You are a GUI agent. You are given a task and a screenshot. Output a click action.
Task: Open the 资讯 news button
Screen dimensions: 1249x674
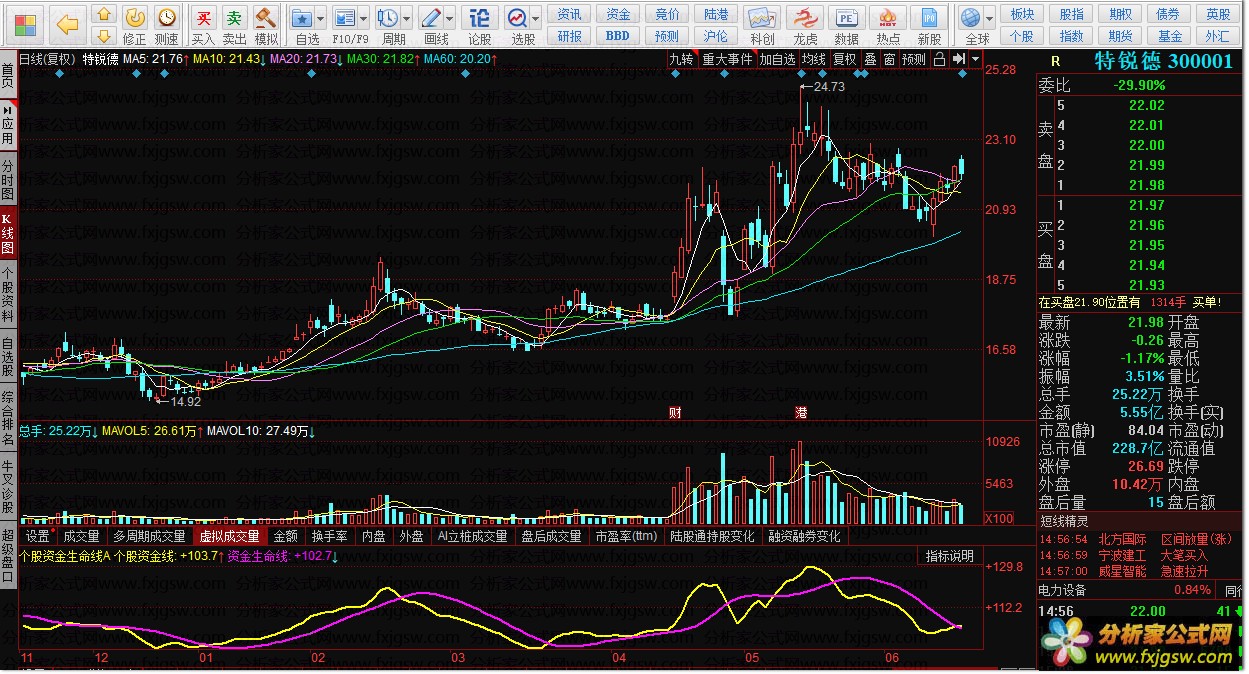point(570,14)
